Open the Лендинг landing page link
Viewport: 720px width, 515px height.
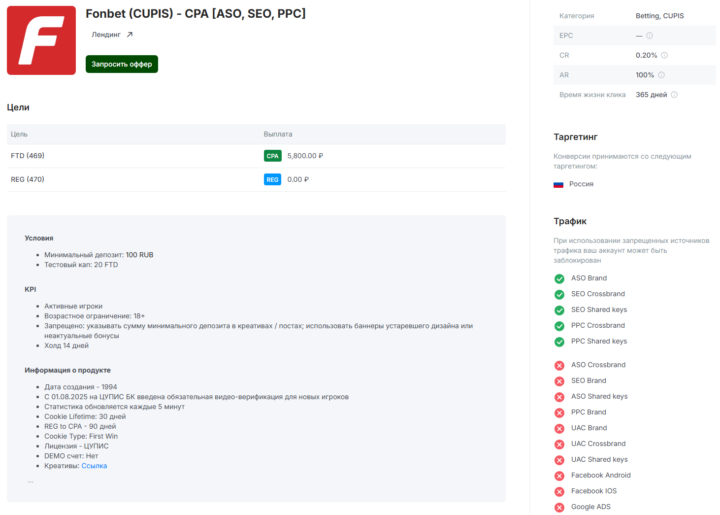(106, 34)
